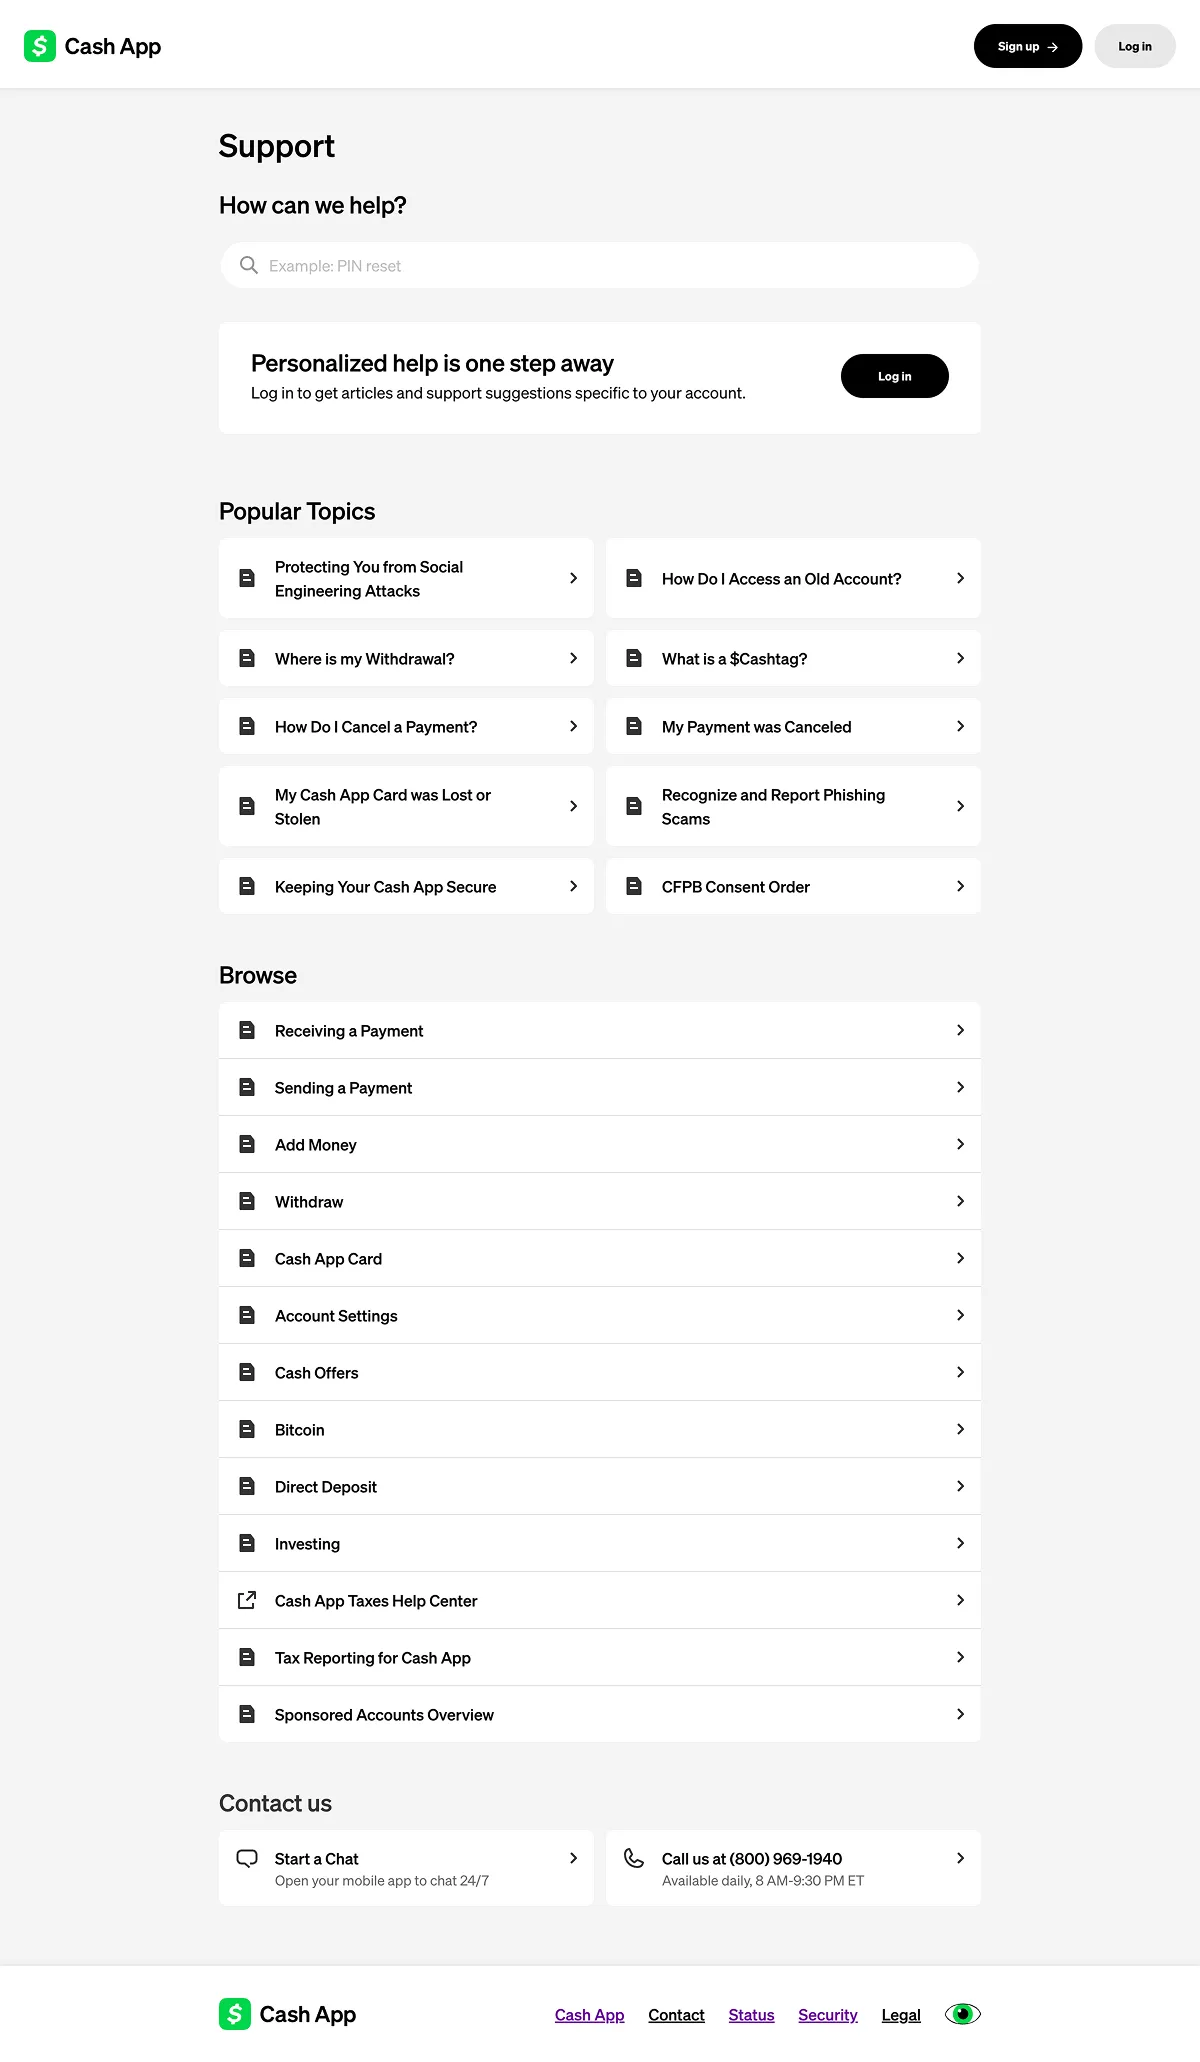This screenshot has height=2062, width=1200.
Task: Focus the support search field
Action: [x=610, y=266]
